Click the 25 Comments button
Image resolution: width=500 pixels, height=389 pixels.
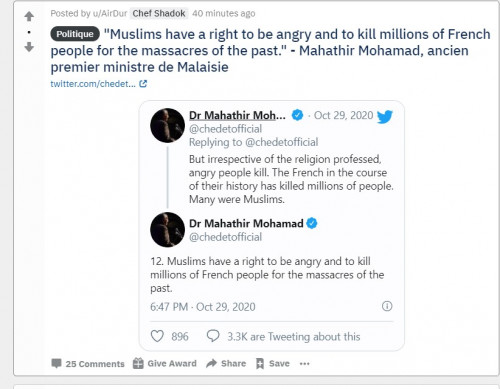click(88, 364)
